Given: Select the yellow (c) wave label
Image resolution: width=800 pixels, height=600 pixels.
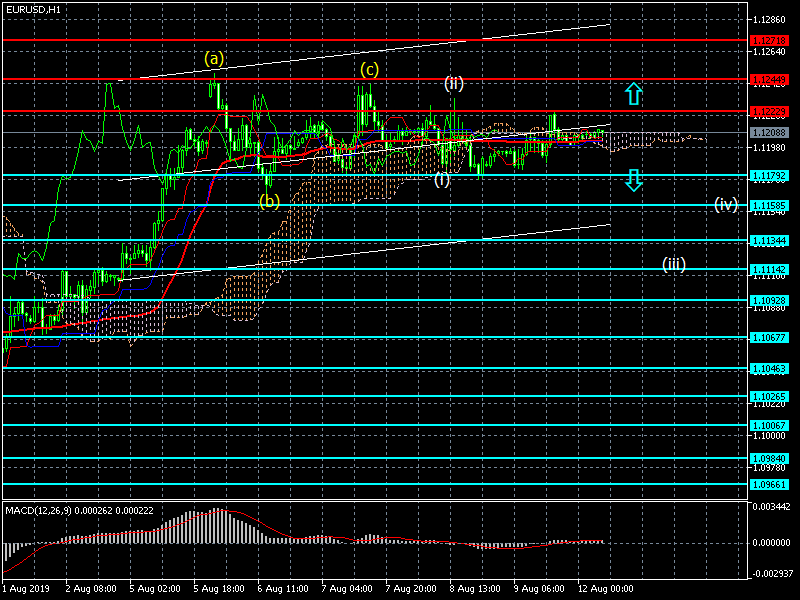Looking at the screenshot, I should click(x=370, y=69).
